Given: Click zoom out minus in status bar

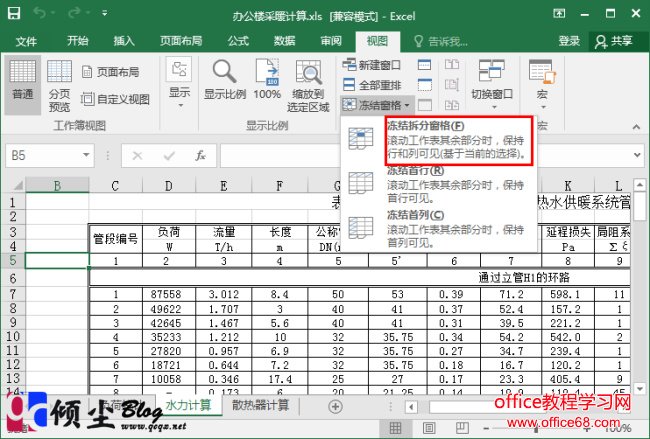Looking at the screenshot, I should point(486,428).
